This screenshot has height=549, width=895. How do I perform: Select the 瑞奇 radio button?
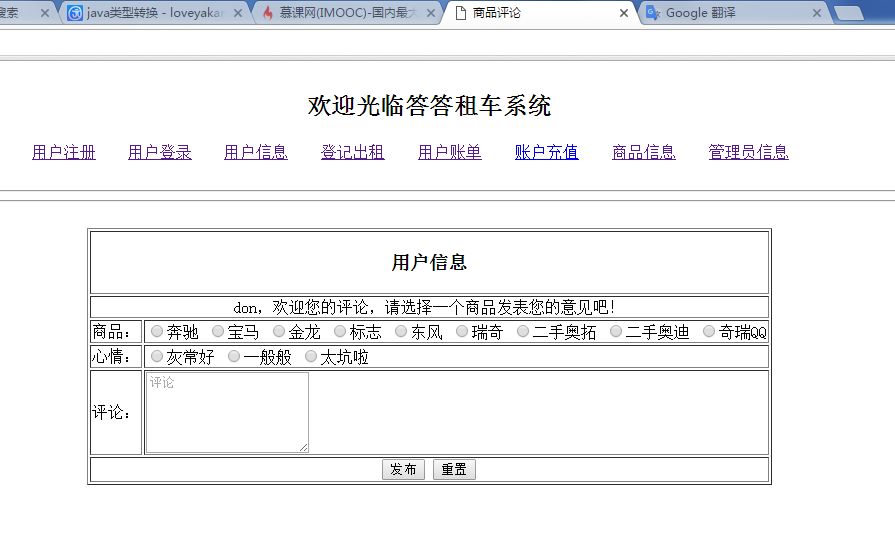click(462, 331)
